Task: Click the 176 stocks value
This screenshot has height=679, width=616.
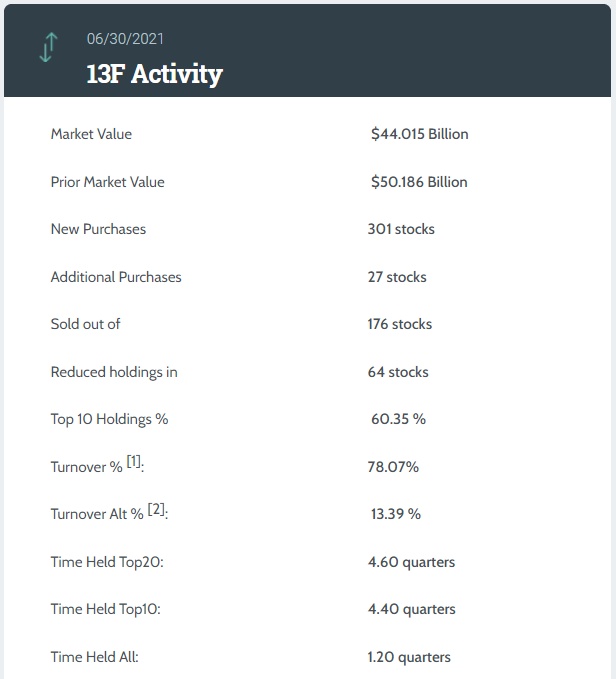Action: pos(400,324)
